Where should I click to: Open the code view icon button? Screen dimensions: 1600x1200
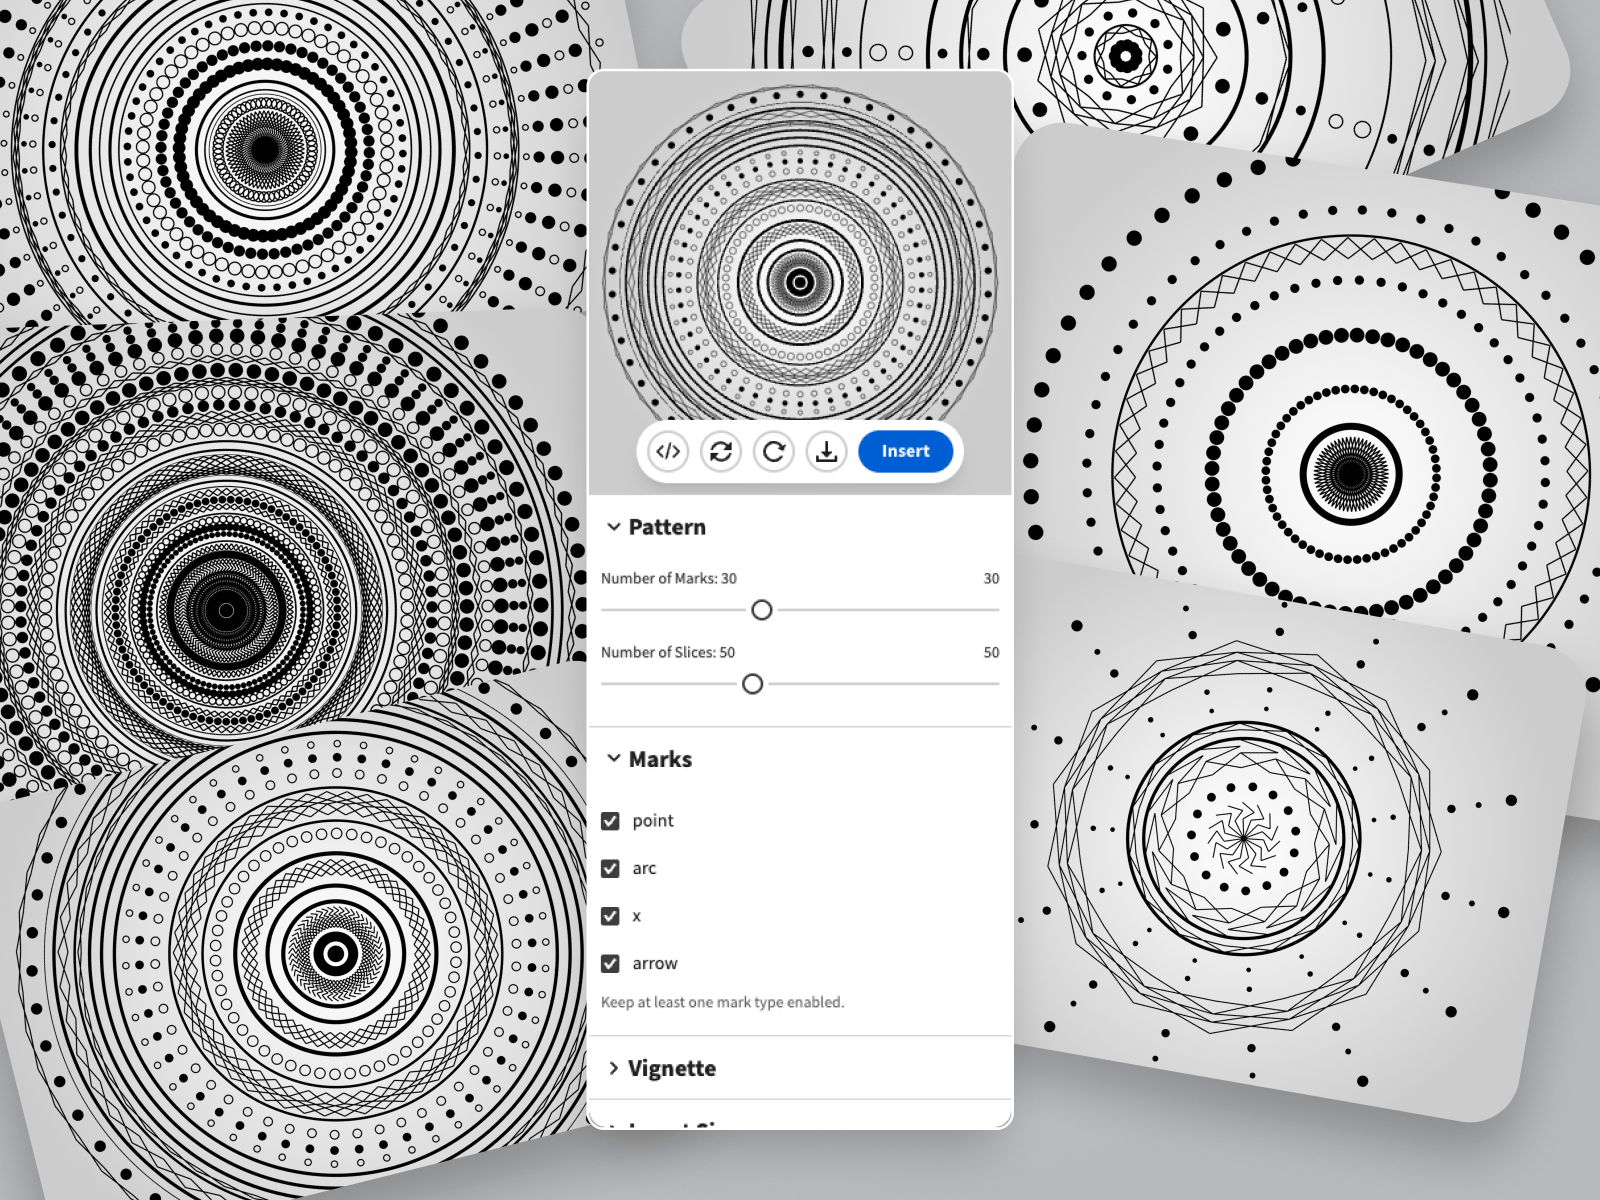[668, 452]
